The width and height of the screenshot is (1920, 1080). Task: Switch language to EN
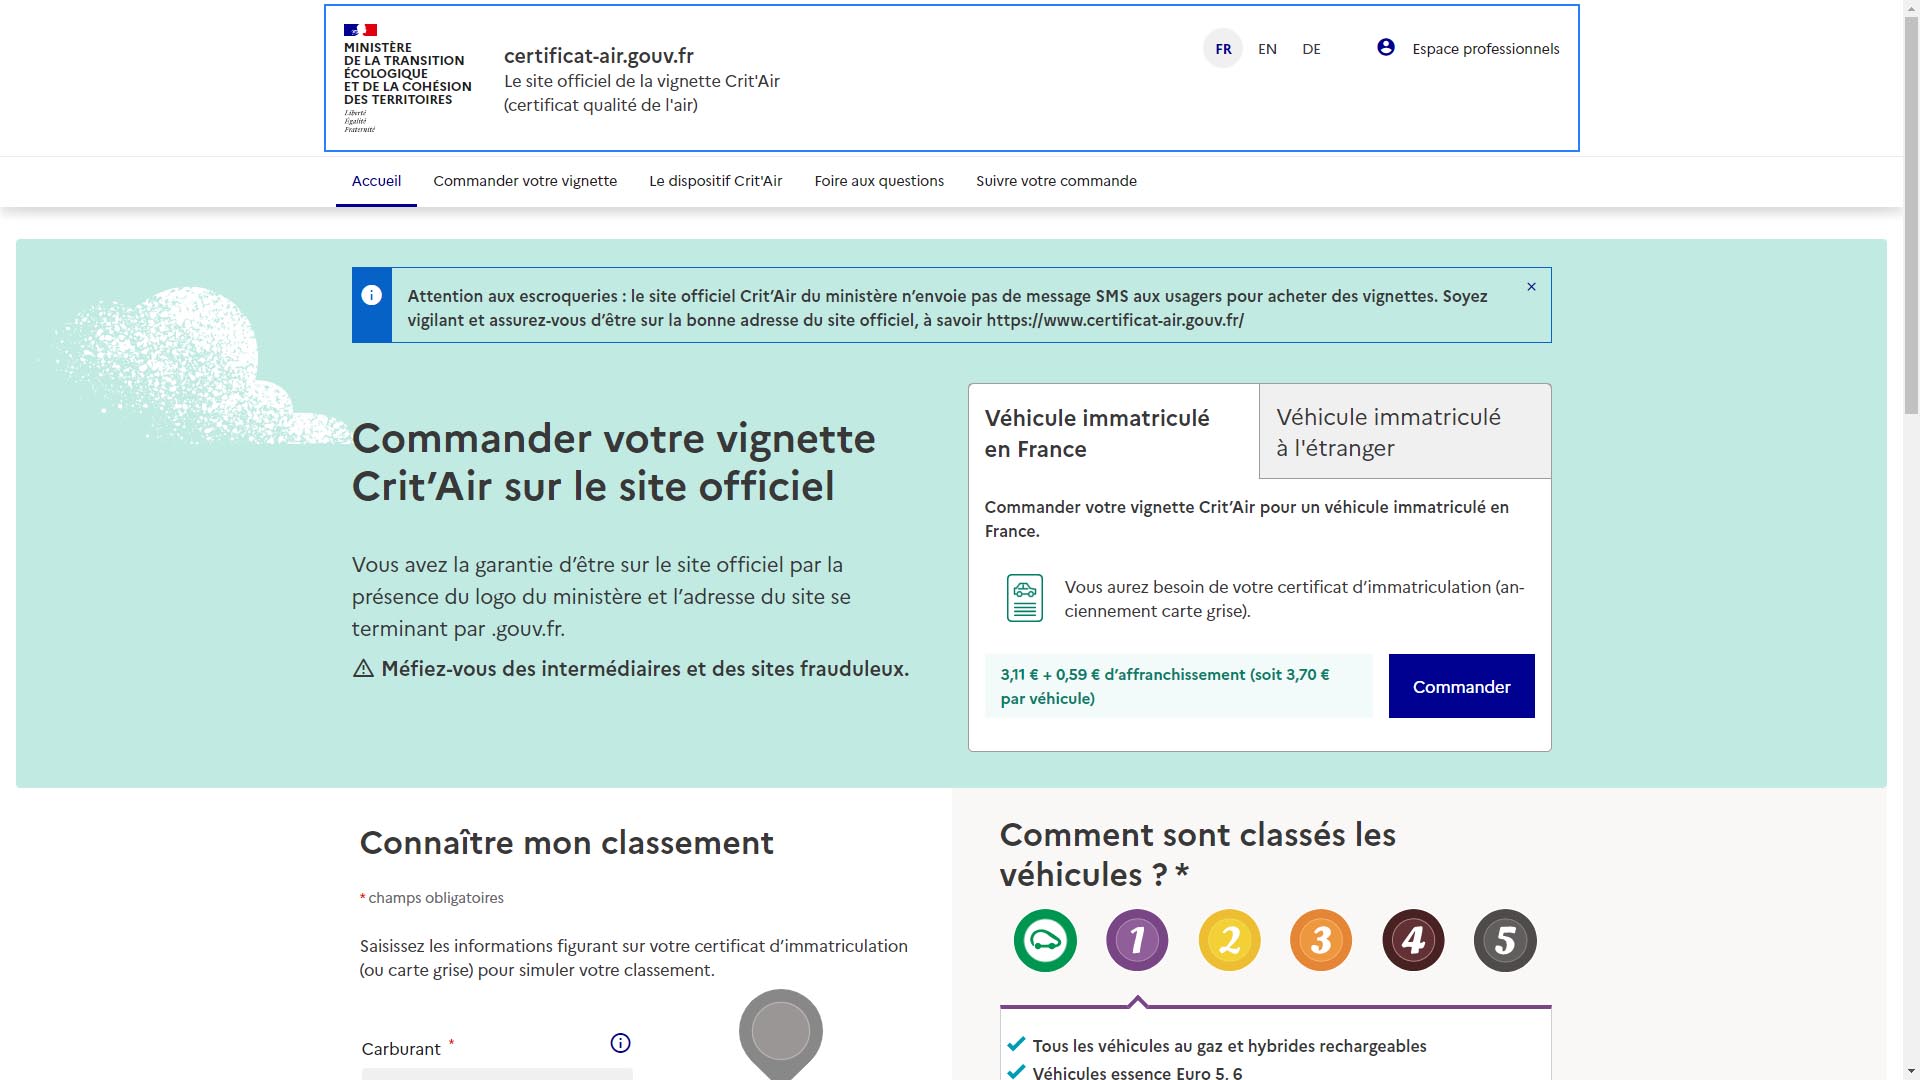point(1267,48)
